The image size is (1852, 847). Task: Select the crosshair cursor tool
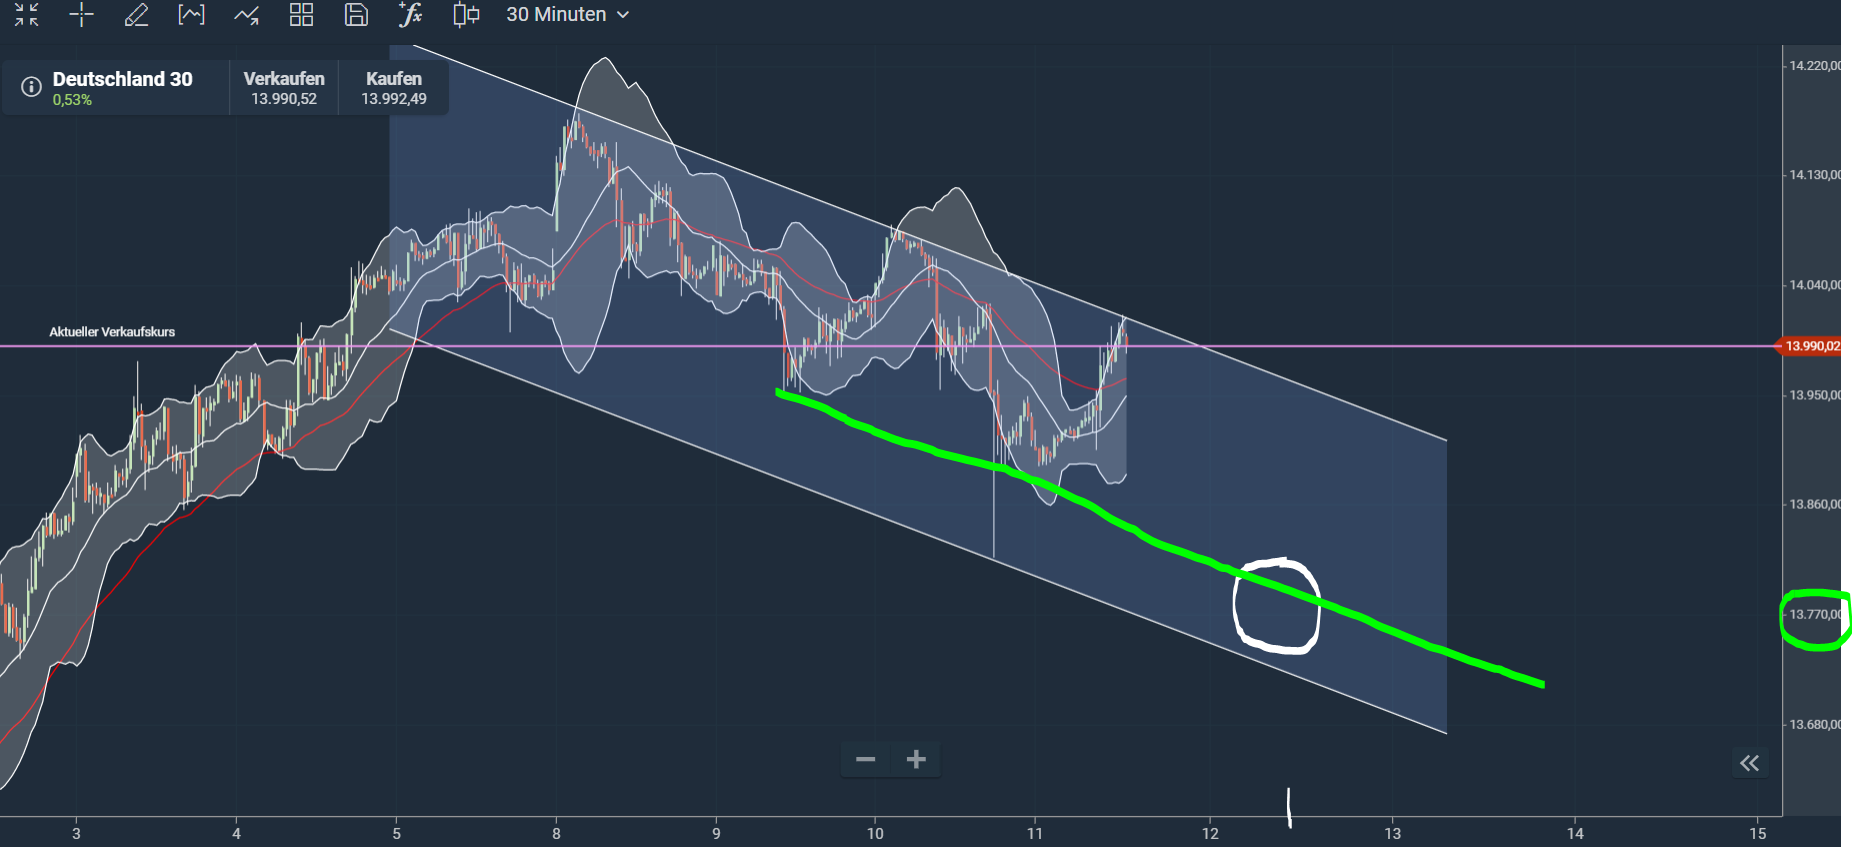pos(81,14)
